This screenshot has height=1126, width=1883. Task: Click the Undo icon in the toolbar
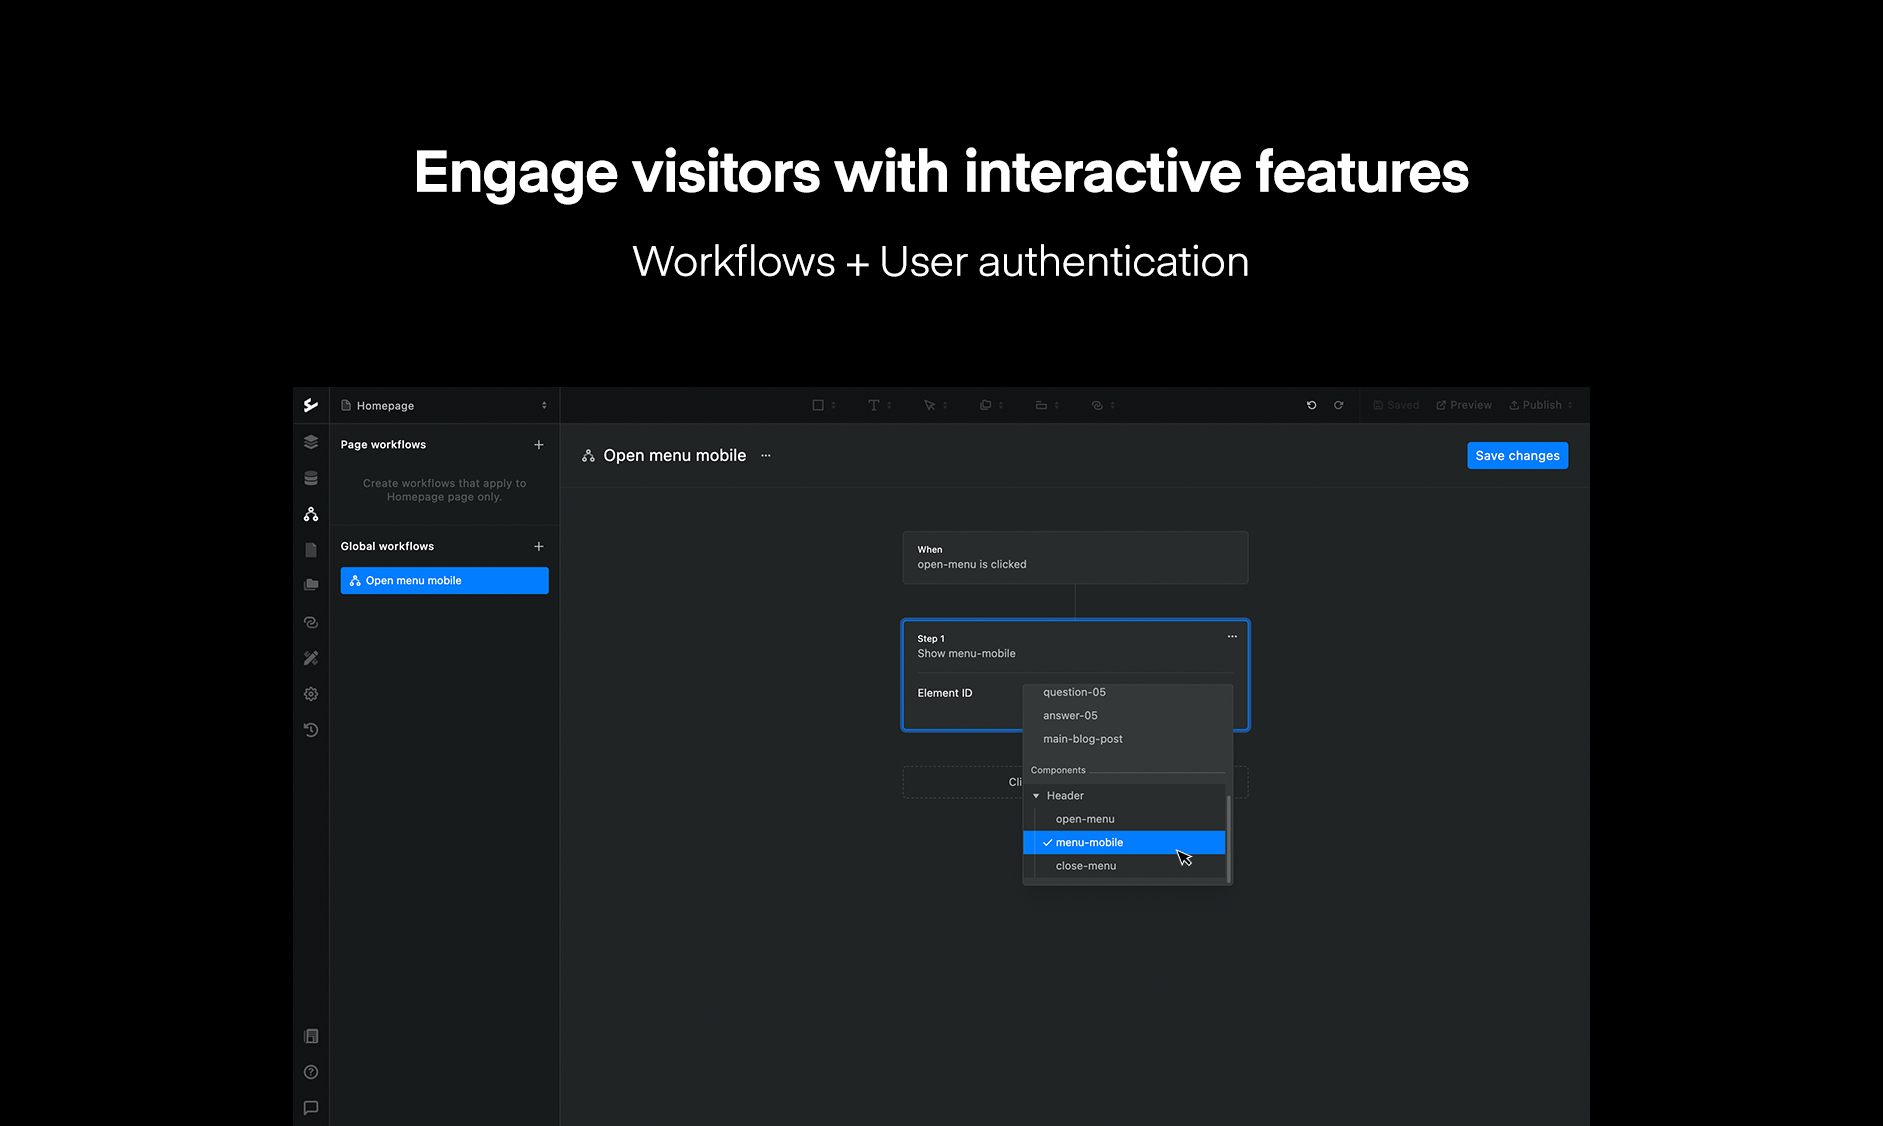pos(1311,404)
